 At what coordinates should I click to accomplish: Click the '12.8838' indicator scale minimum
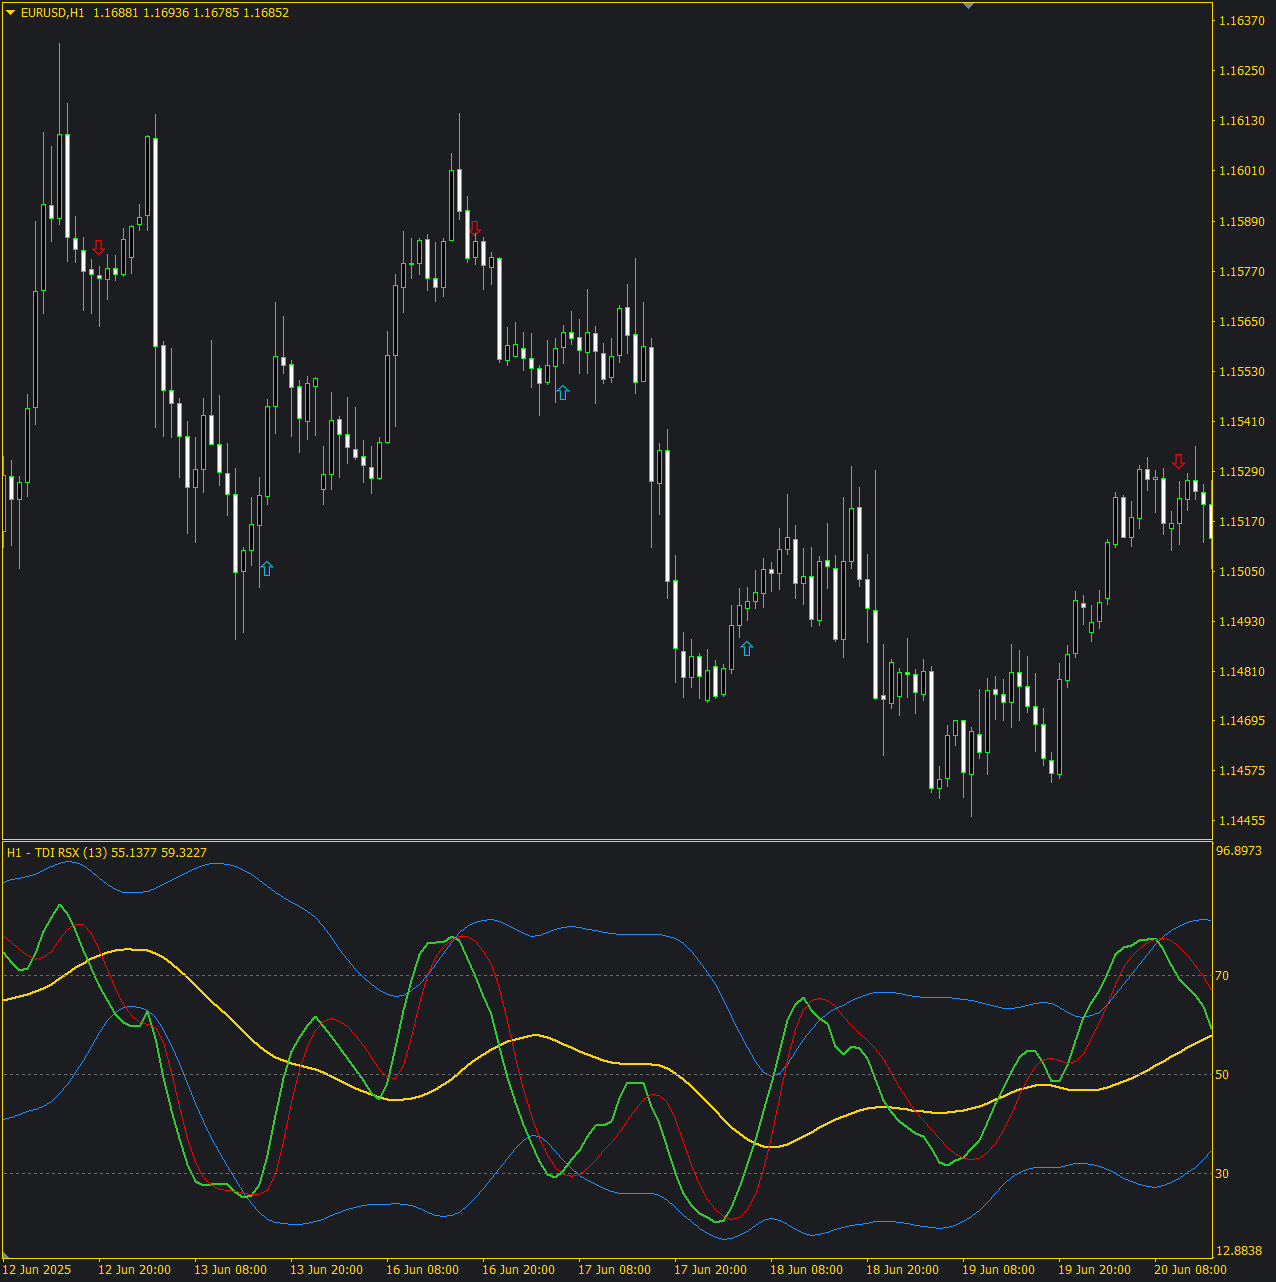[x=1239, y=1251]
